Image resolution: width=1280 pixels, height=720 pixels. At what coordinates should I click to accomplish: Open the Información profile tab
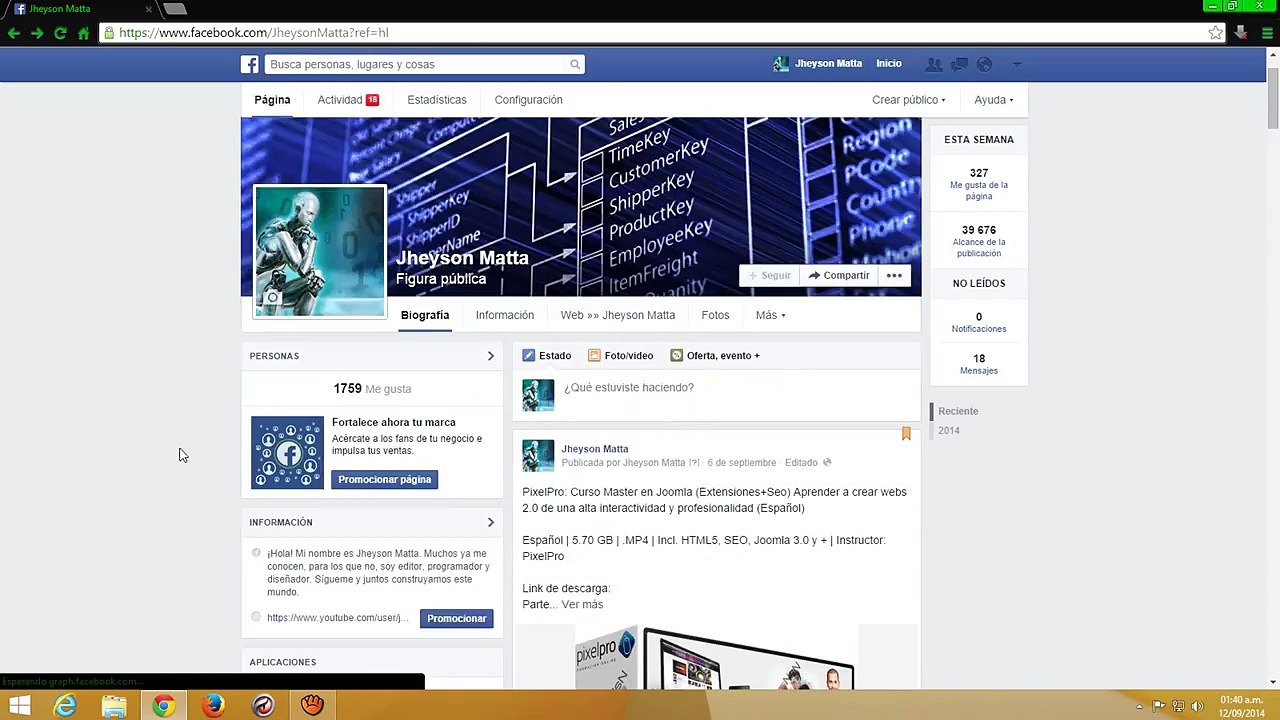(x=505, y=315)
